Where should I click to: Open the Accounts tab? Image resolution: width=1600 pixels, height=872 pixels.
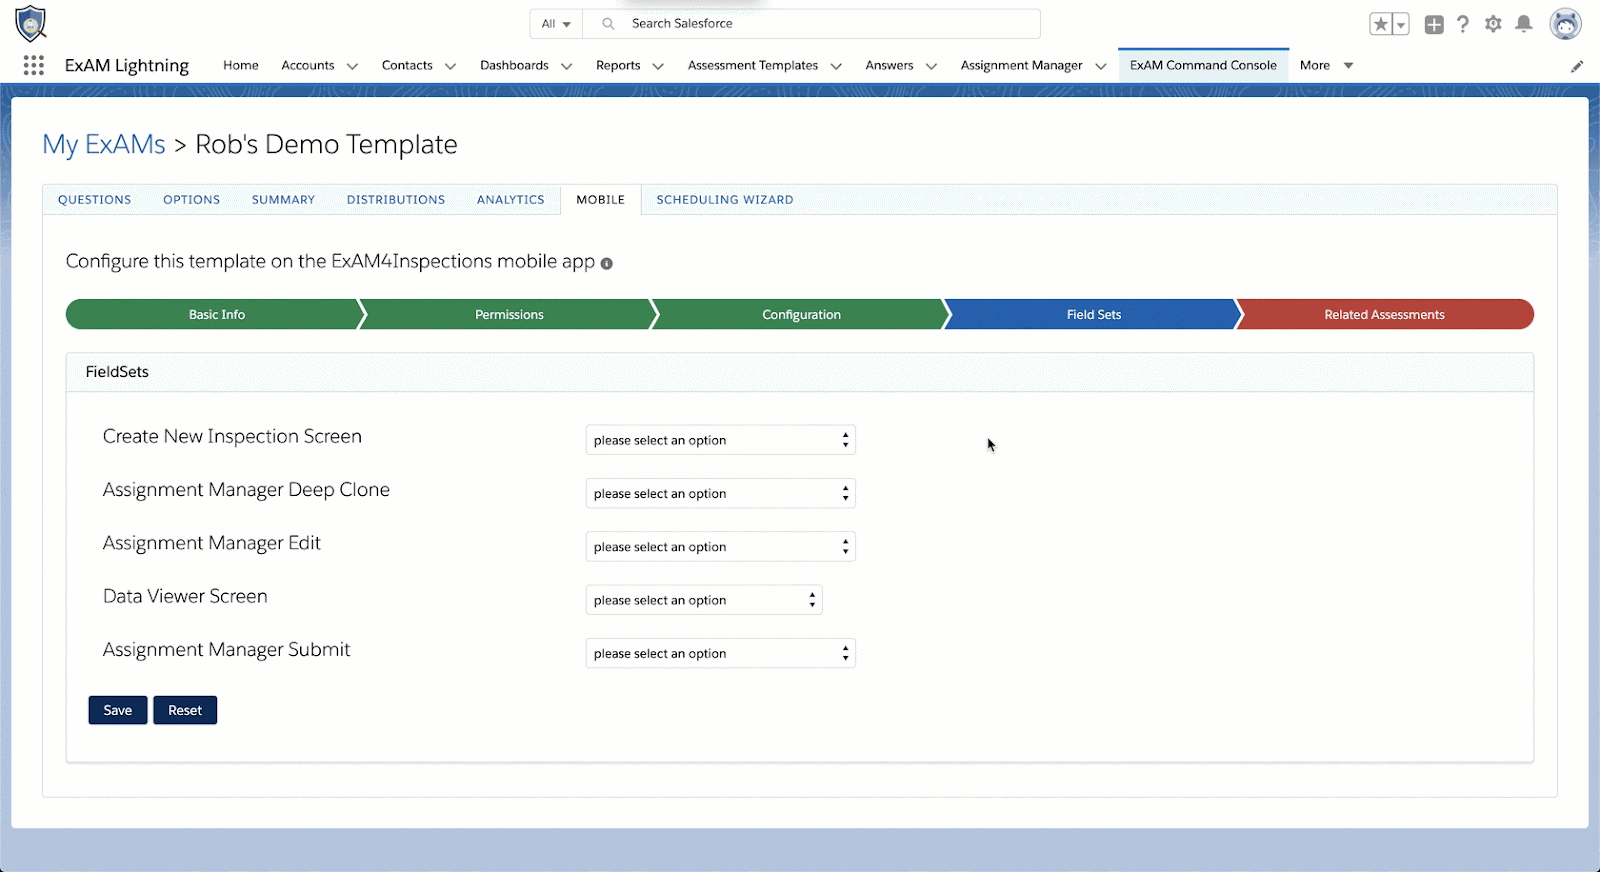click(x=308, y=65)
